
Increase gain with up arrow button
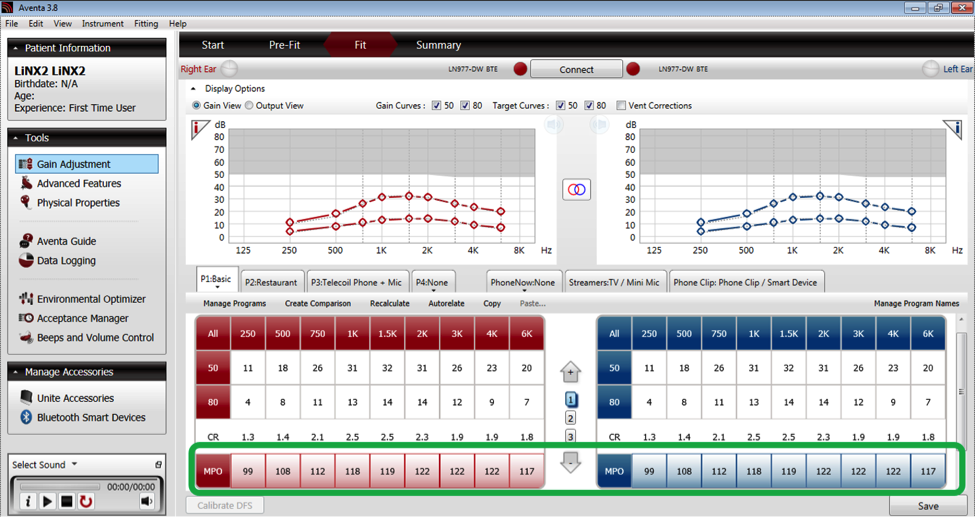[570, 372]
